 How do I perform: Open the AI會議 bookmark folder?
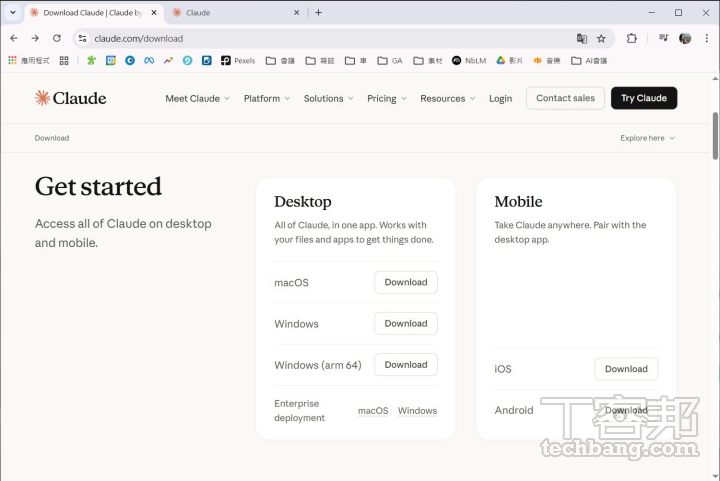point(589,61)
